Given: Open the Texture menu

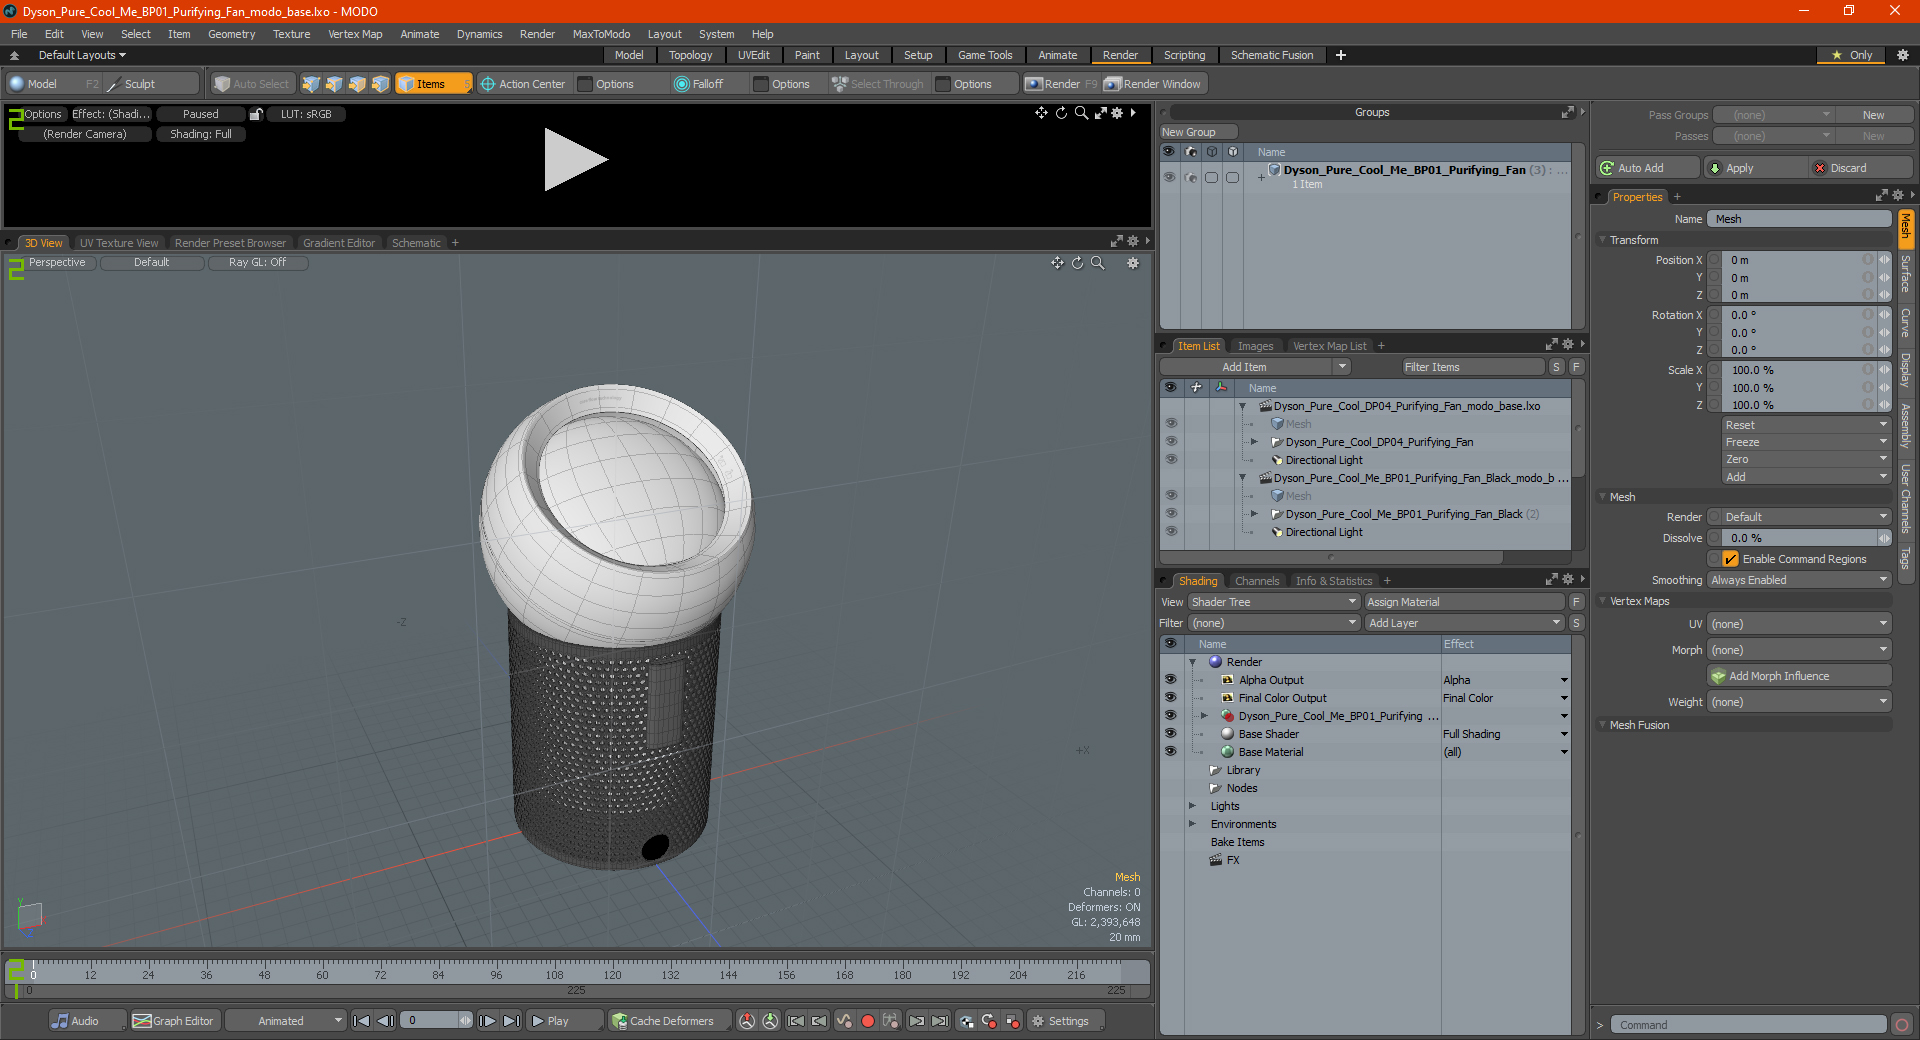Looking at the screenshot, I should pyautogui.click(x=291, y=34).
